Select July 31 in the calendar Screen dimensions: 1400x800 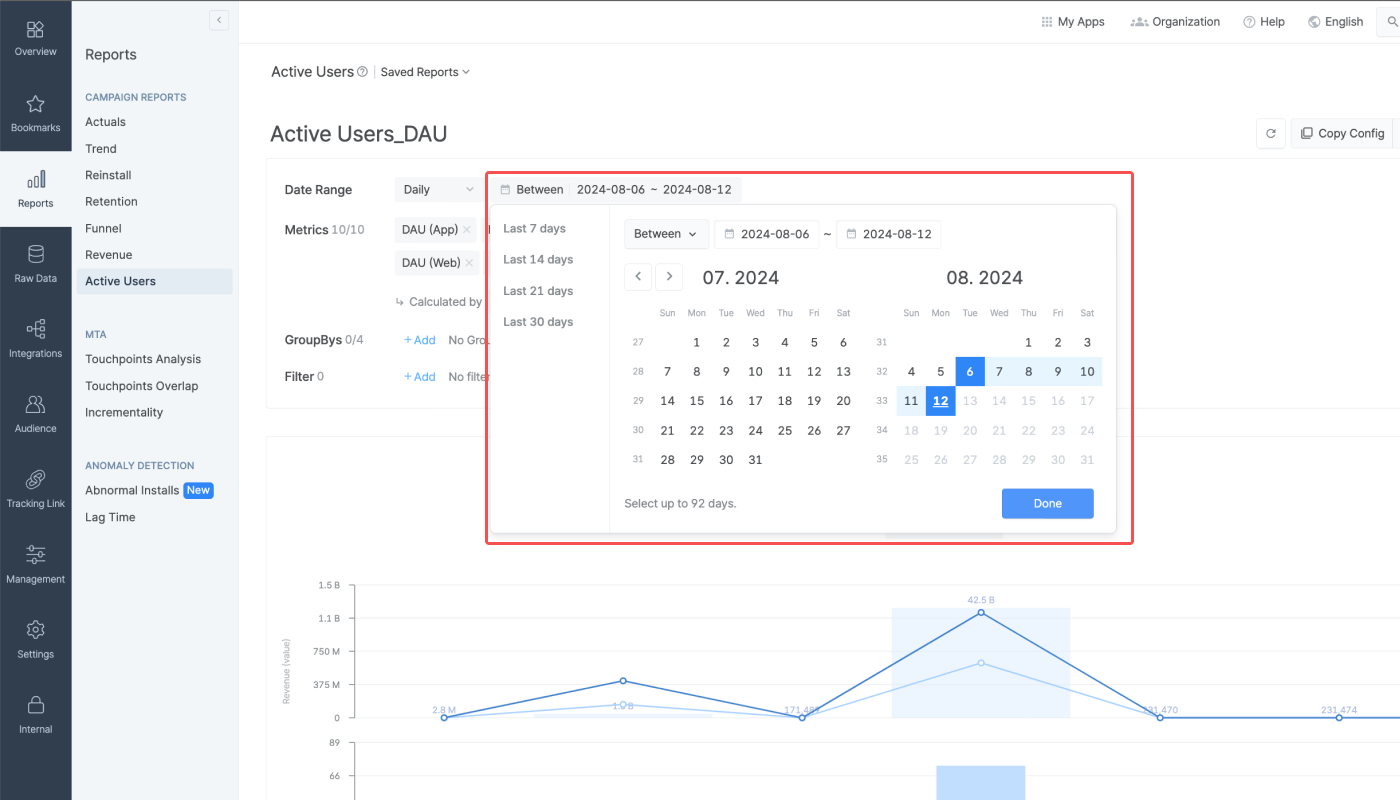(755, 460)
